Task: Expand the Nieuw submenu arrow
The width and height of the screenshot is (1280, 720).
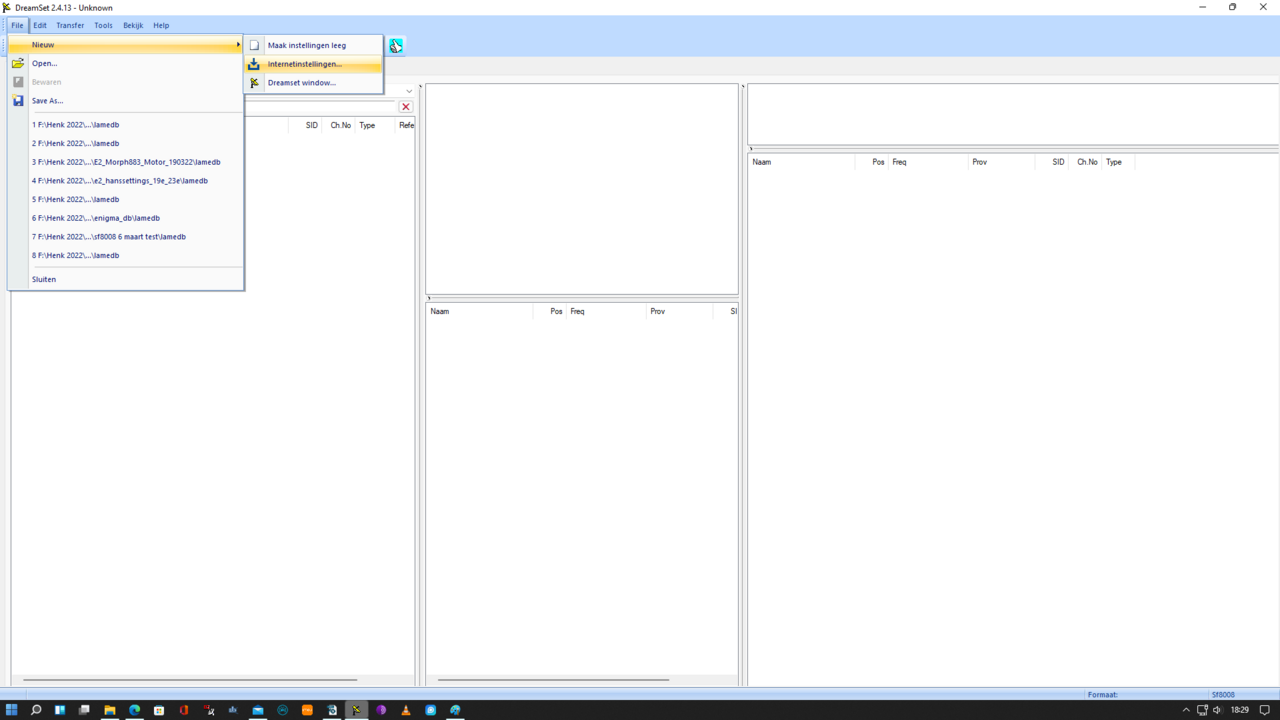Action: click(x=238, y=45)
